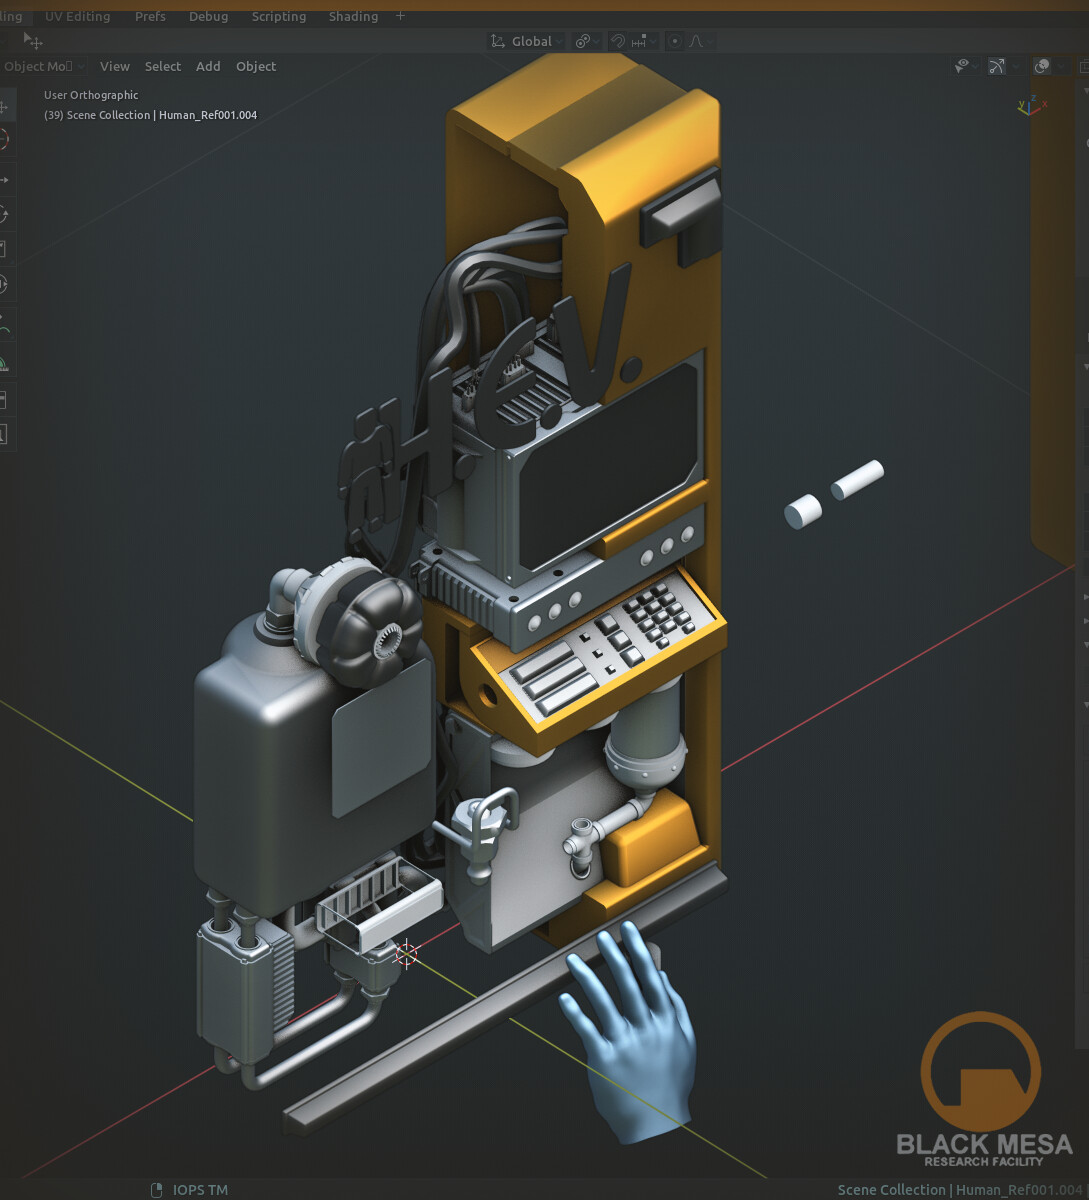
Task: Switch to the UV Editing workspace tab
Action: click(x=78, y=16)
